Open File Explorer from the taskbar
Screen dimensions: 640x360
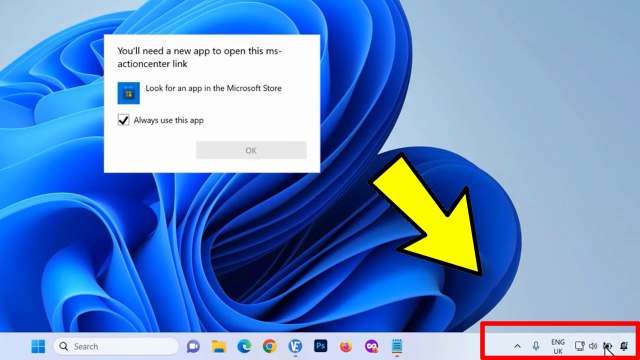[x=219, y=347]
